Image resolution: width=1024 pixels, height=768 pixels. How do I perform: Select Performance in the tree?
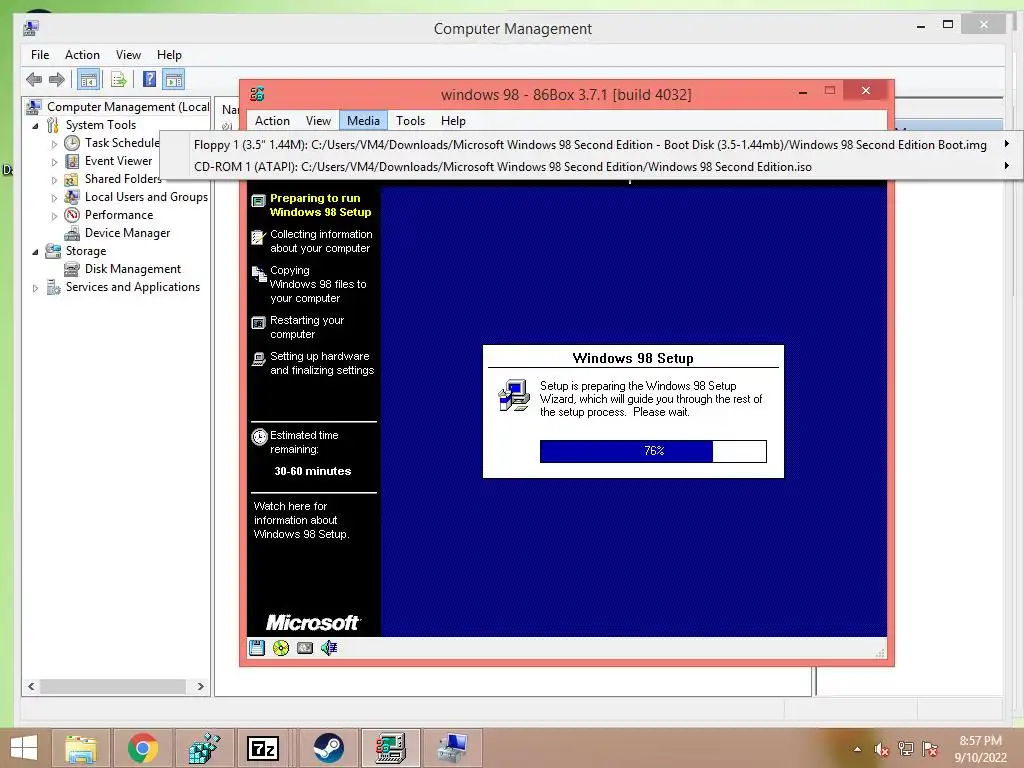118,215
